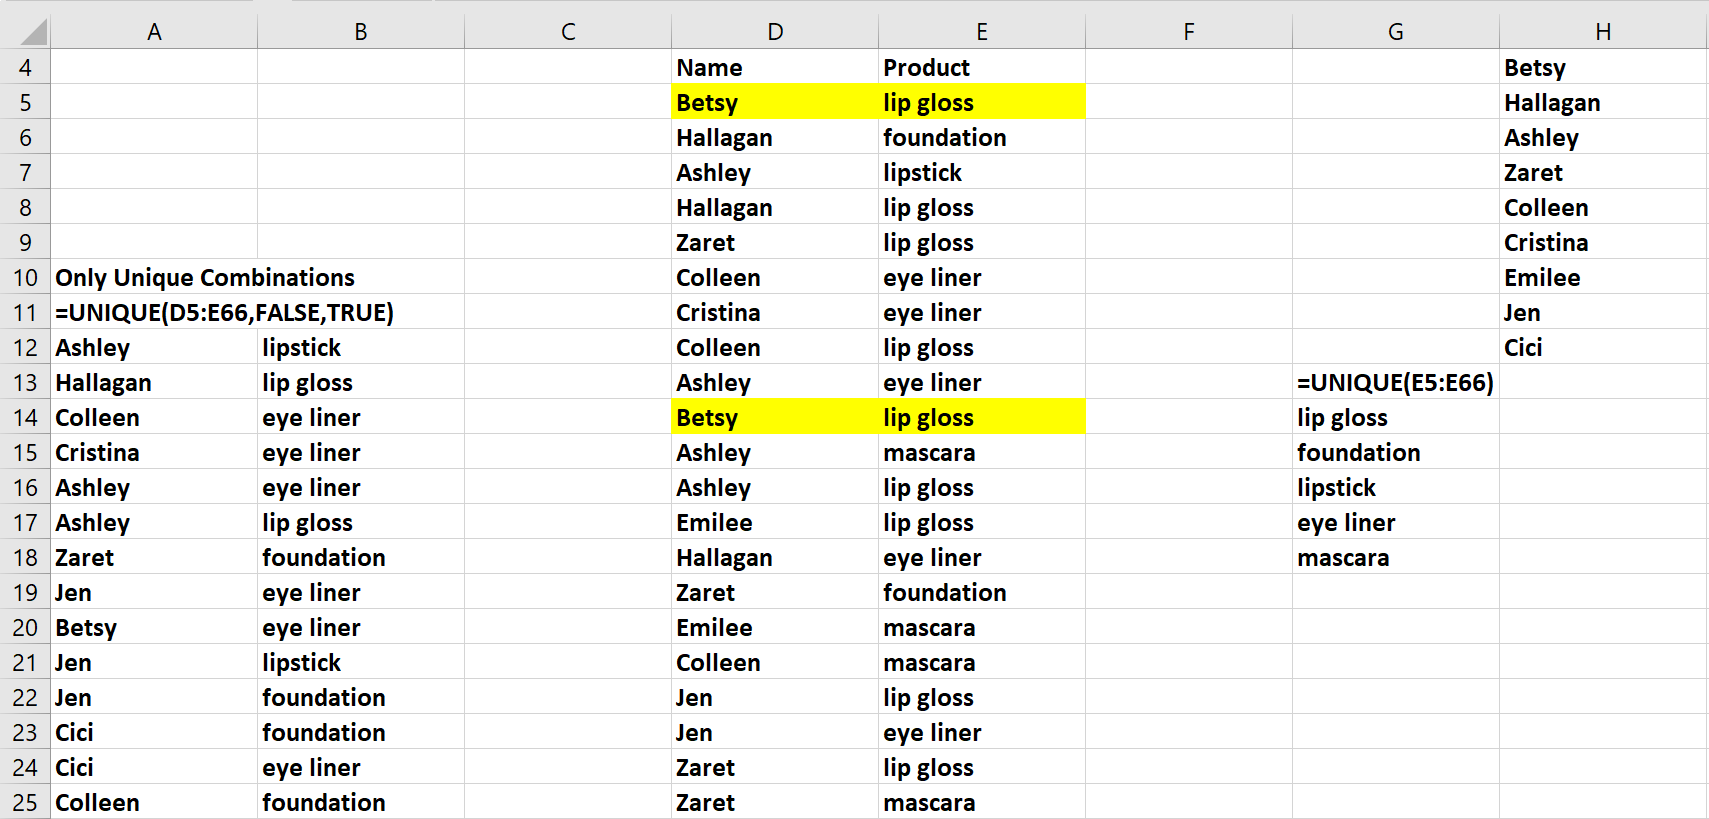The image size is (1709, 819).
Task: Select column G header
Action: tap(1395, 32)
